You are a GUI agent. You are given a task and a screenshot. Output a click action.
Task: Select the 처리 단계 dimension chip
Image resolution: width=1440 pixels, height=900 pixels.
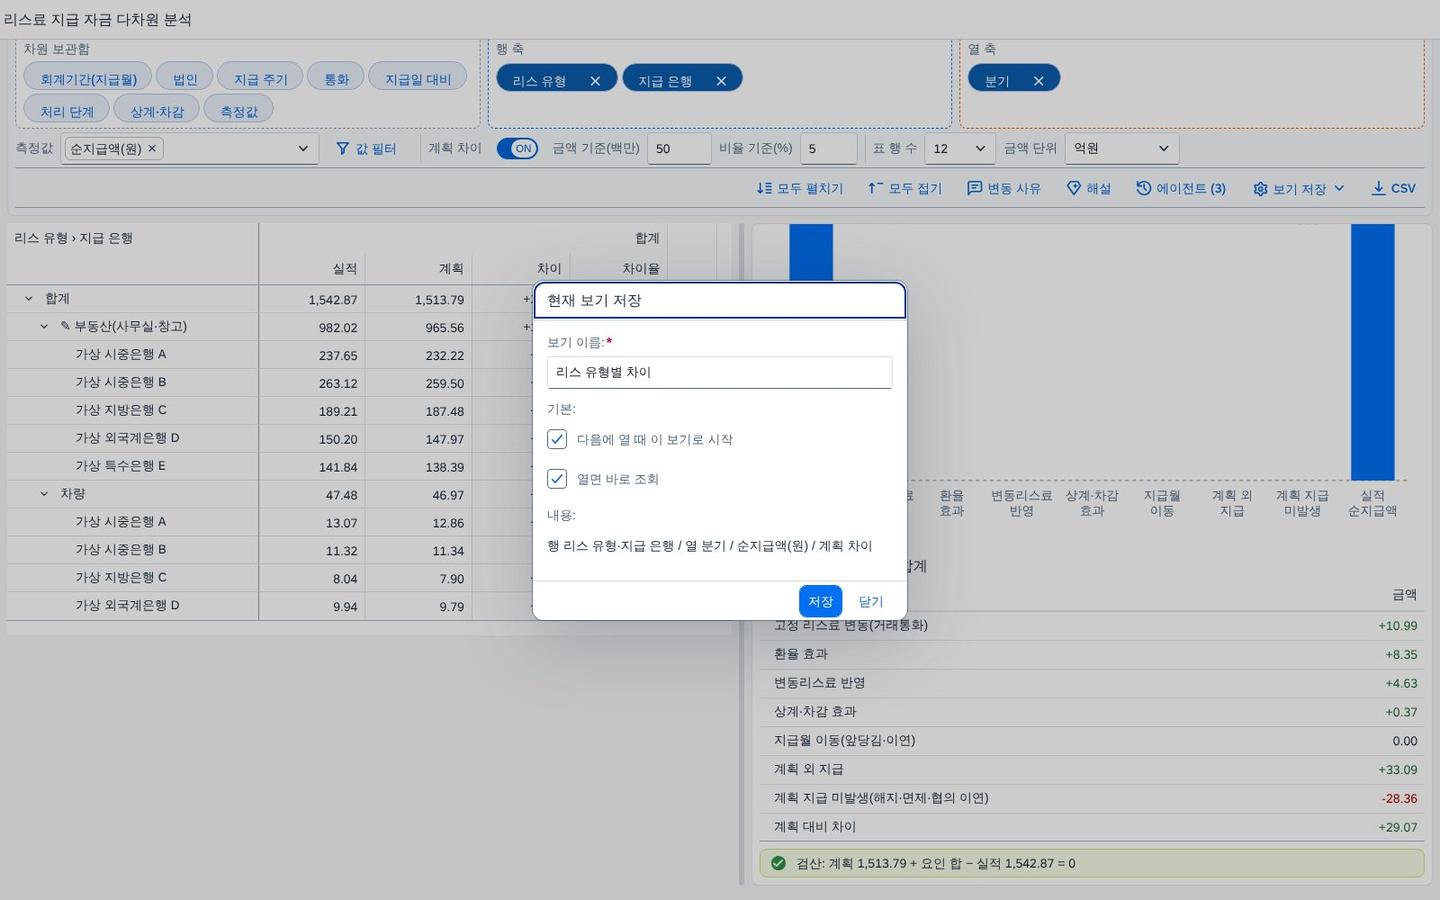[x=67, y=111]
